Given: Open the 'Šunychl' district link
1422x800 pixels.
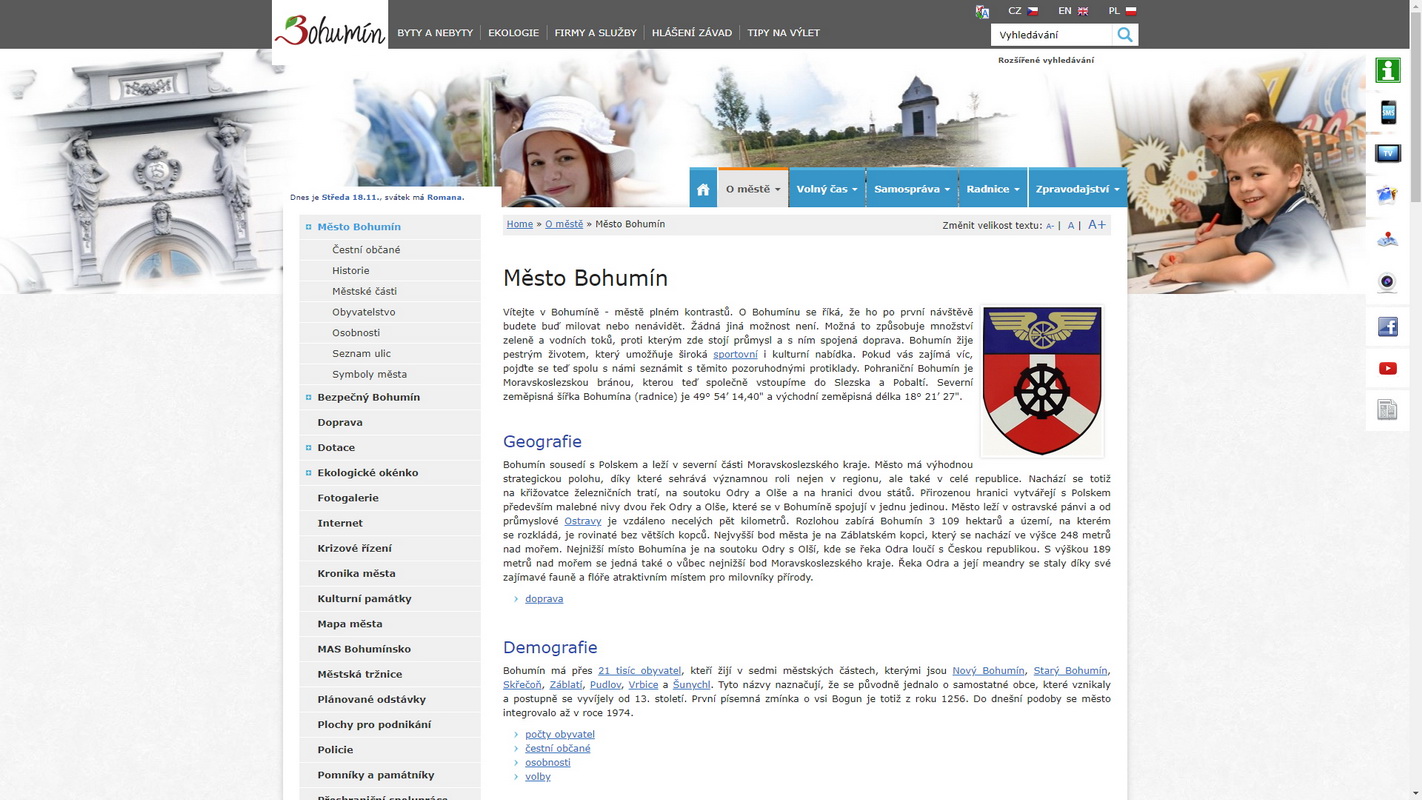Looking at the screenshot, I should 691,685.
